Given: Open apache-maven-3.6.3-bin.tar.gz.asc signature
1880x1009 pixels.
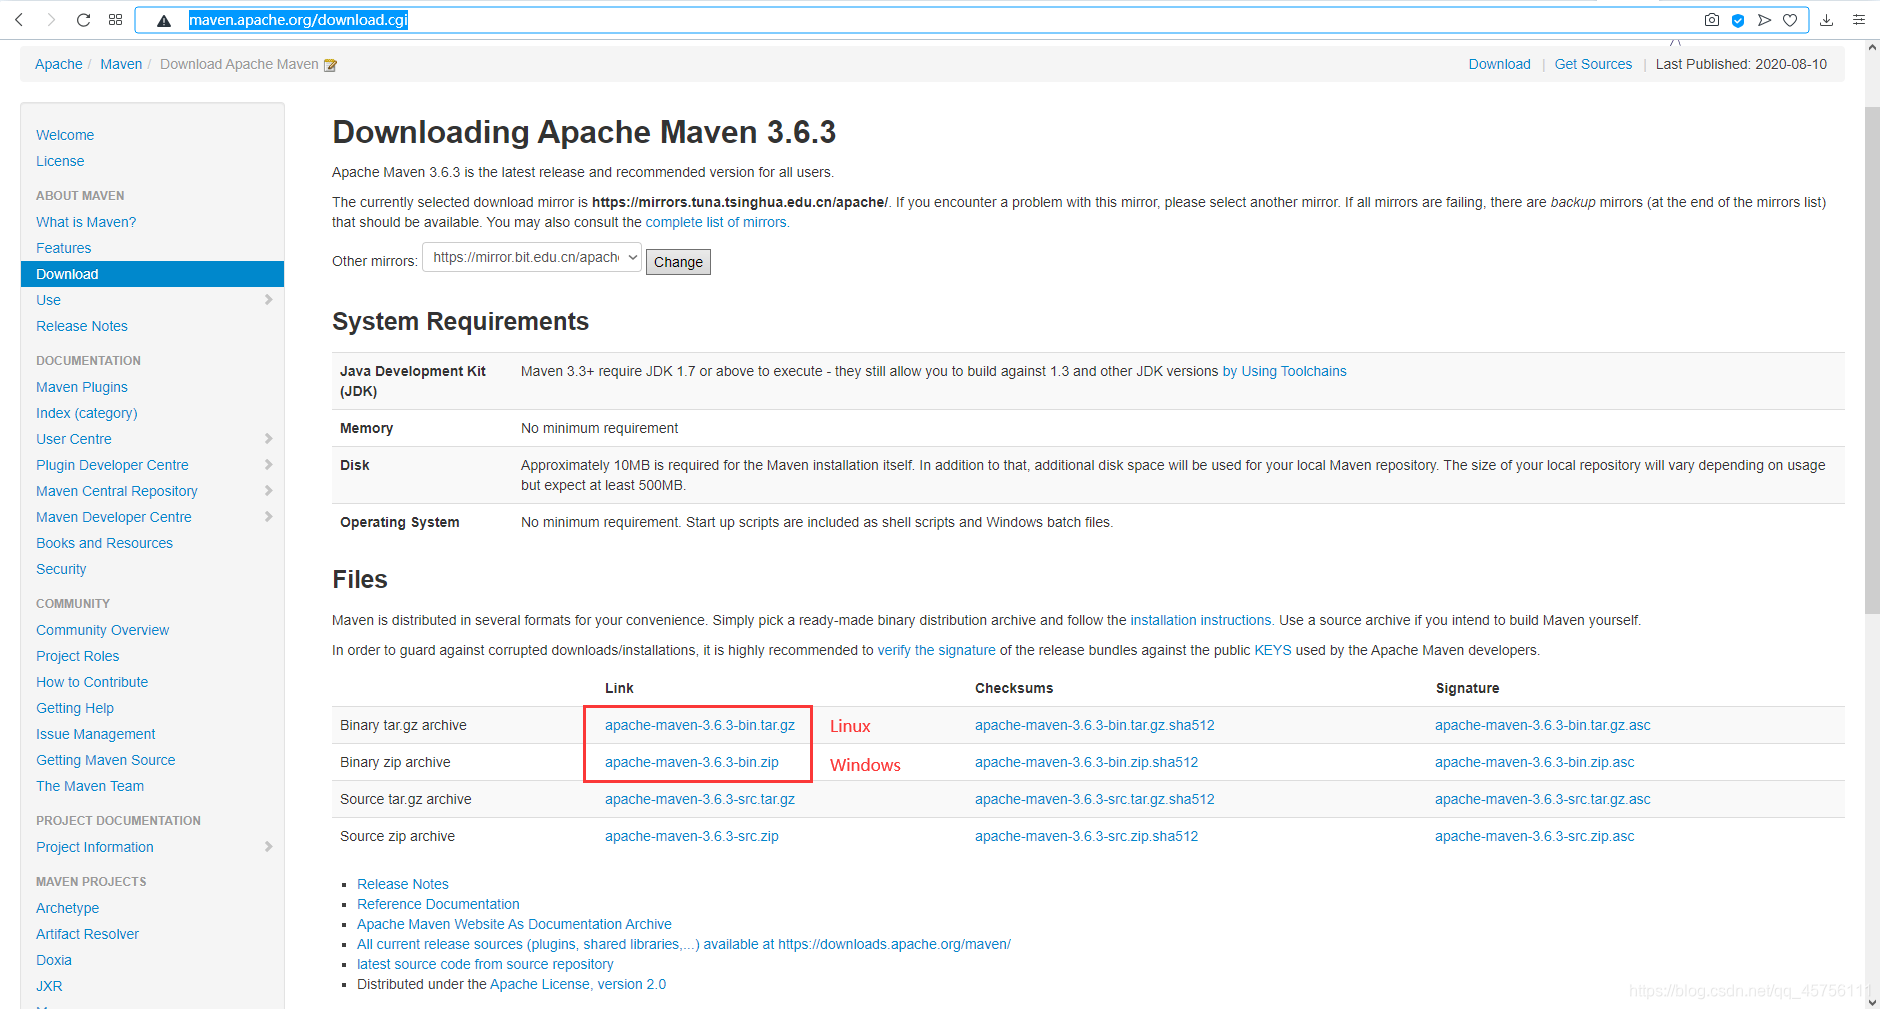Looking at the screenshot, I should pos(1543,725).
